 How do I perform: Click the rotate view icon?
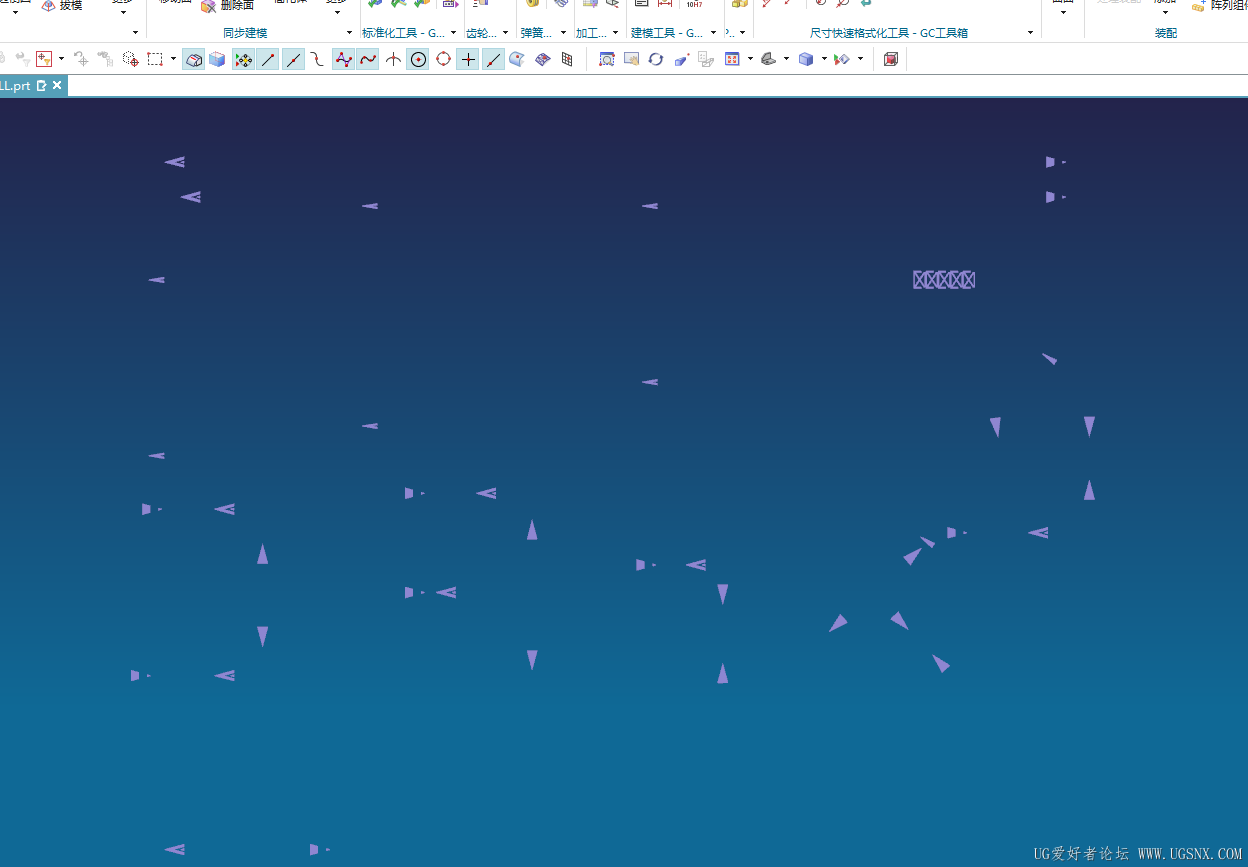pos(656,59)
